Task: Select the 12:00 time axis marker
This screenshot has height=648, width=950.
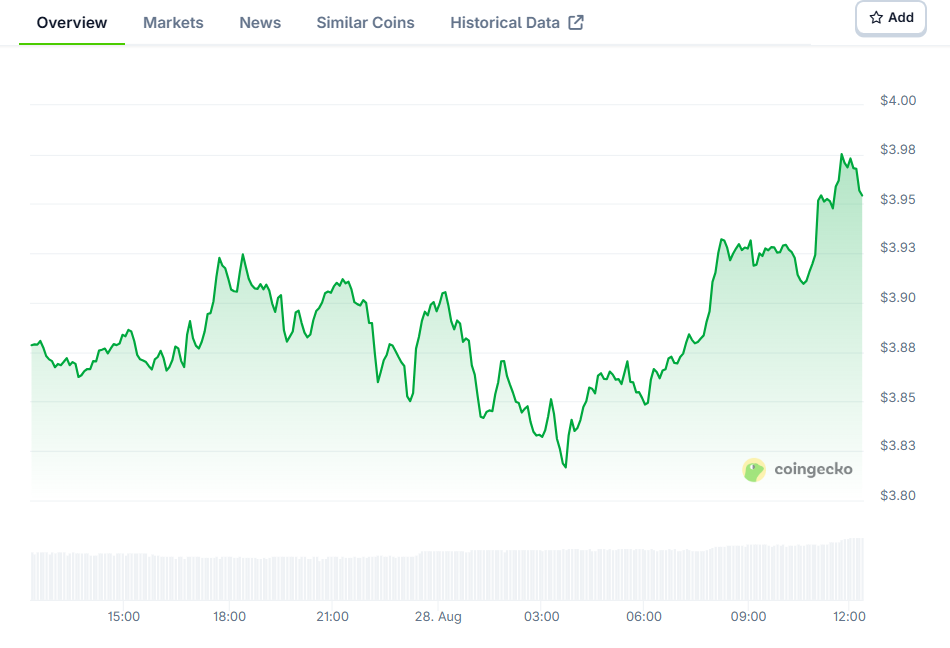Action: [849, 617]
